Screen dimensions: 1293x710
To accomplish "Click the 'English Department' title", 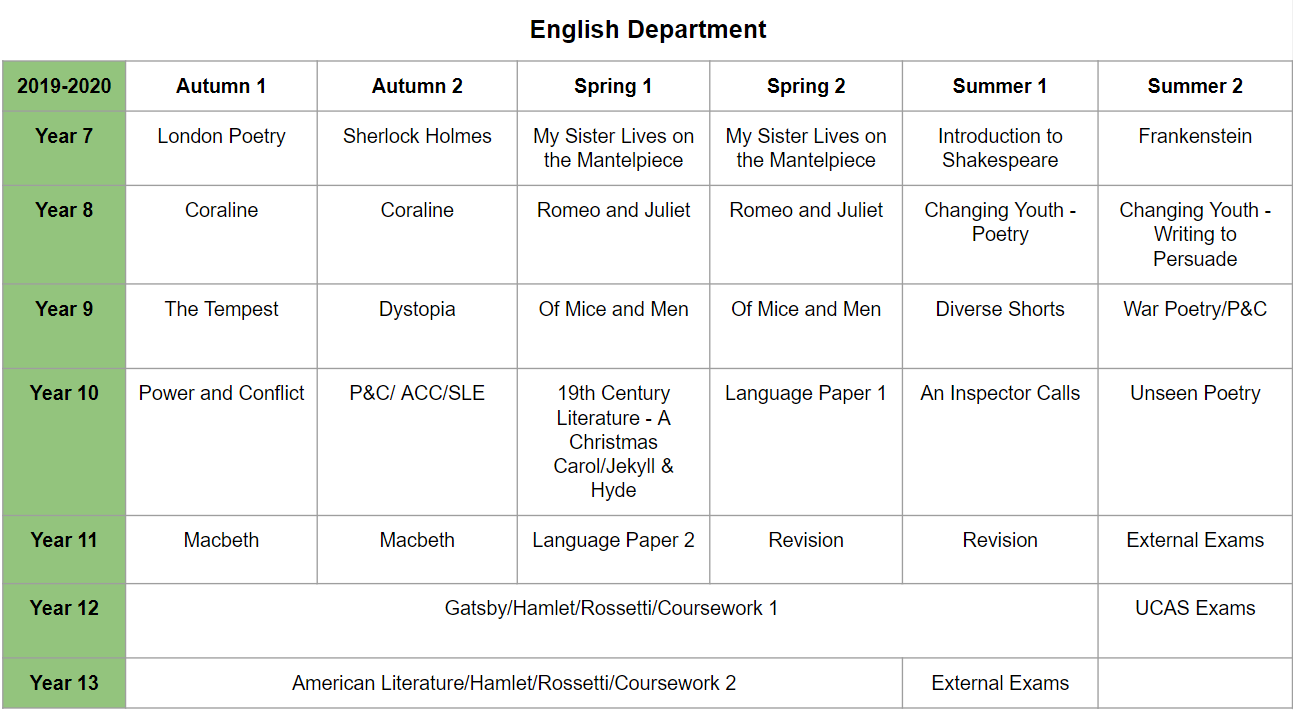I will click(648, 30).
